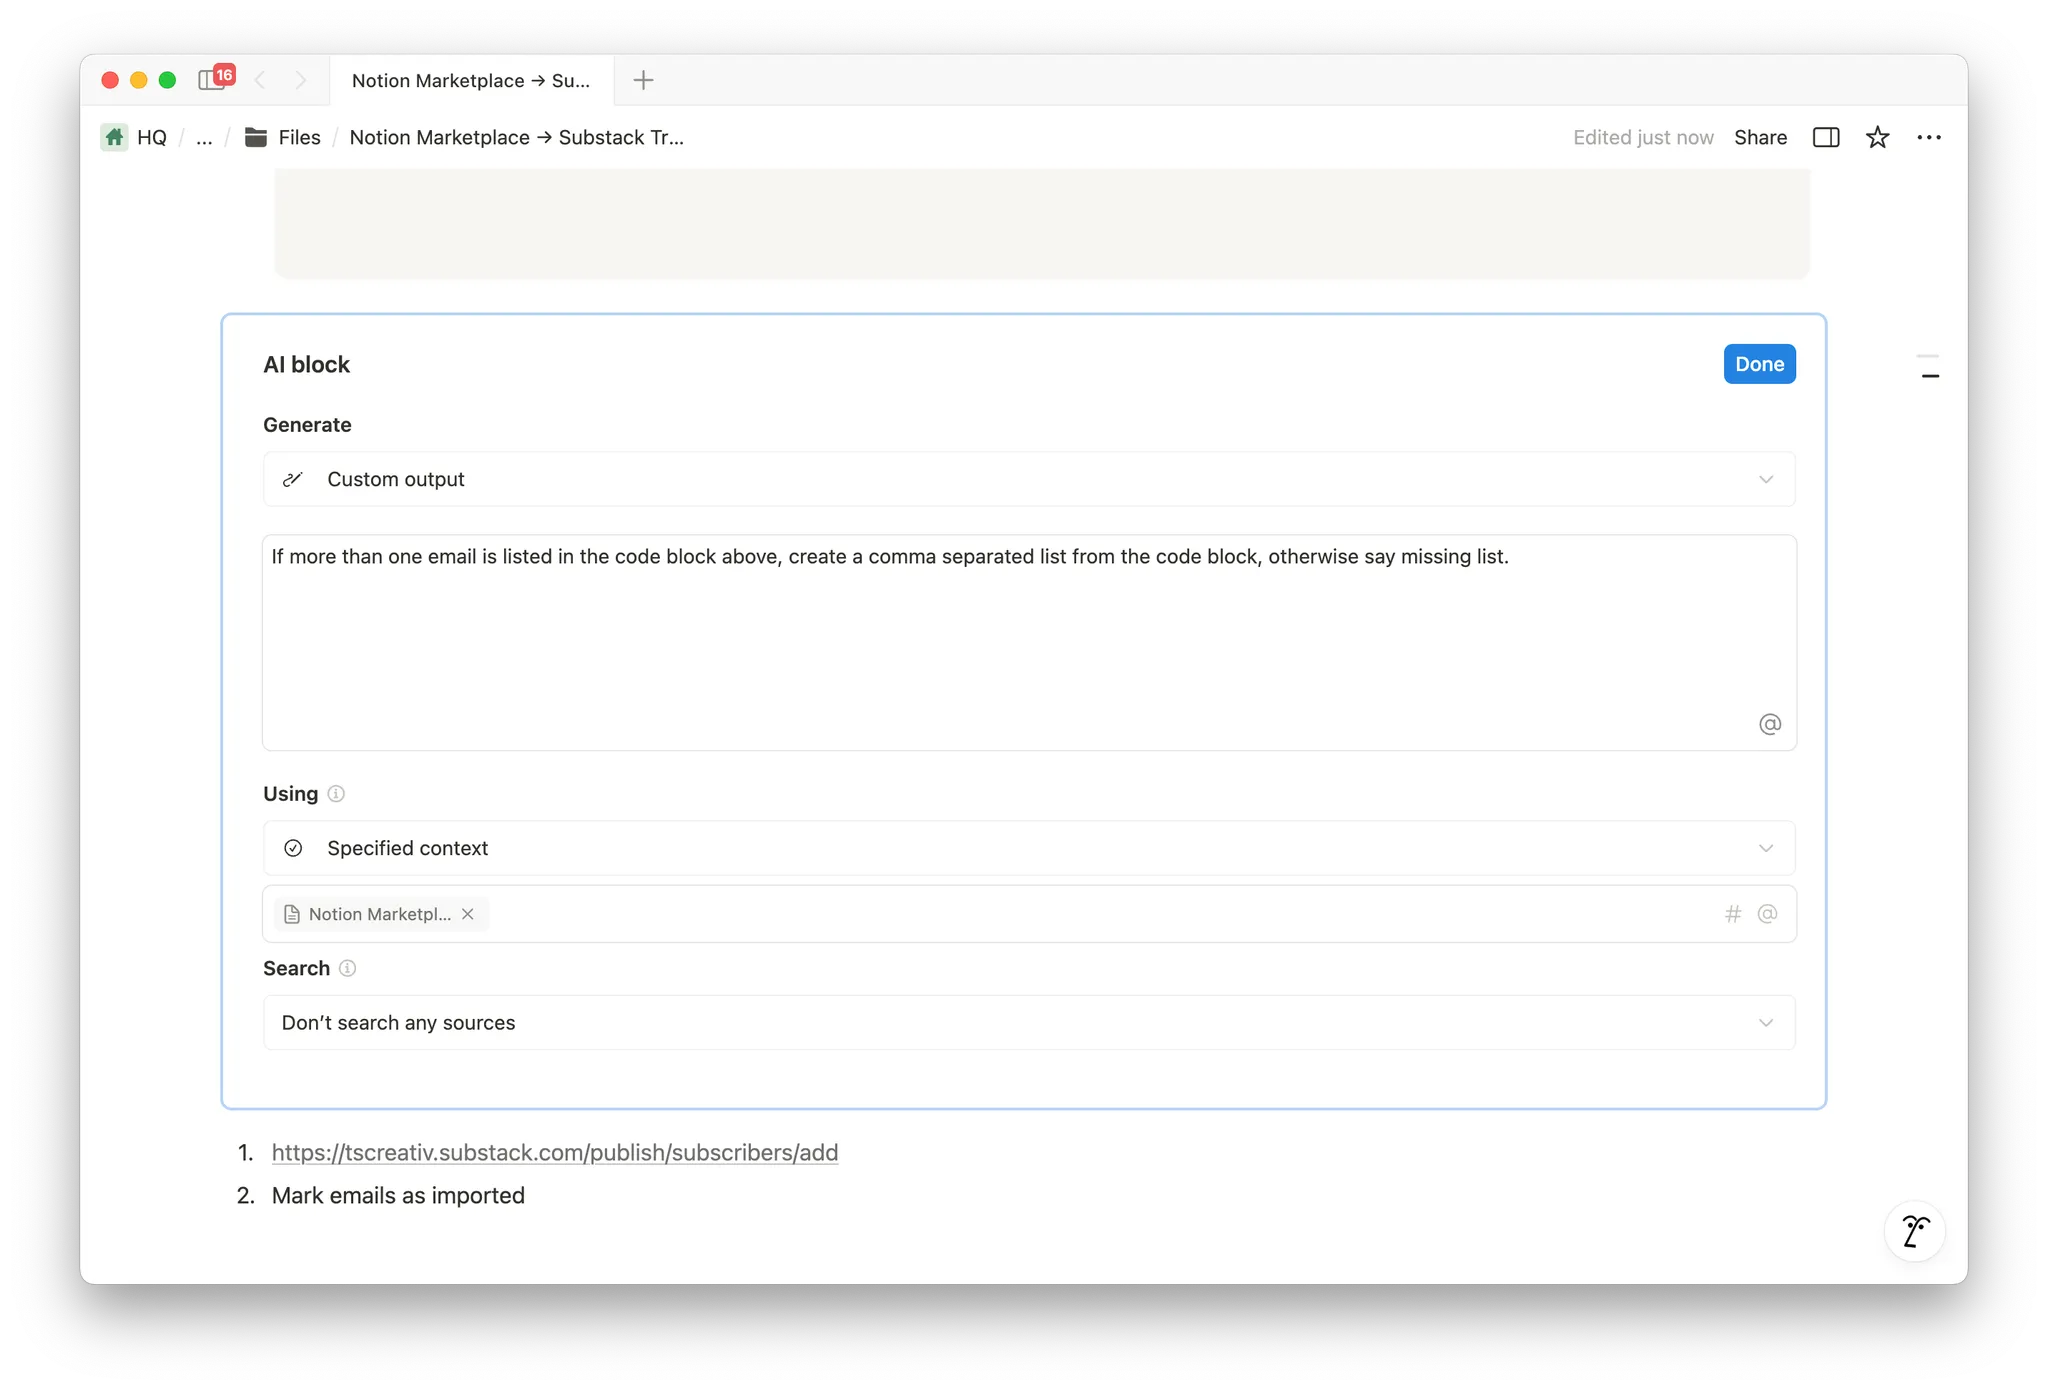The image size is (2048, 1390).
Task: Open the Notion AI floating assistant button
Action: click(x=1914, y=1231)
